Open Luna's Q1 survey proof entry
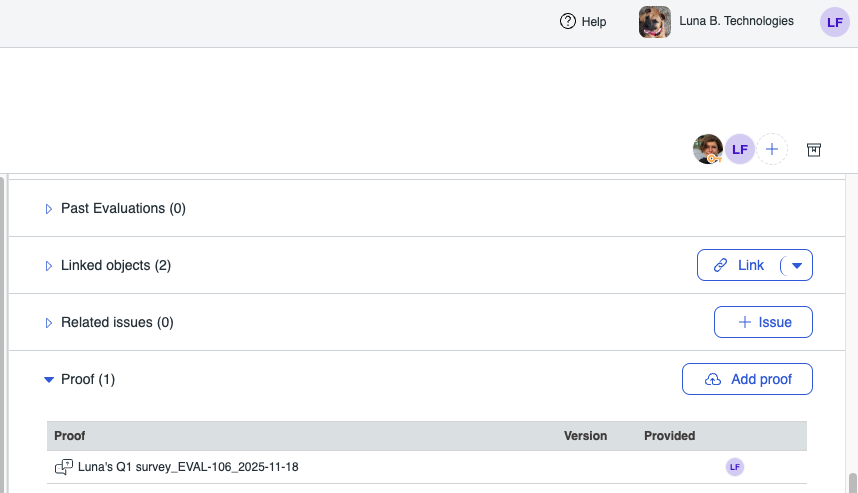Screen dimensions: 858x493 (x=188, y=467)
